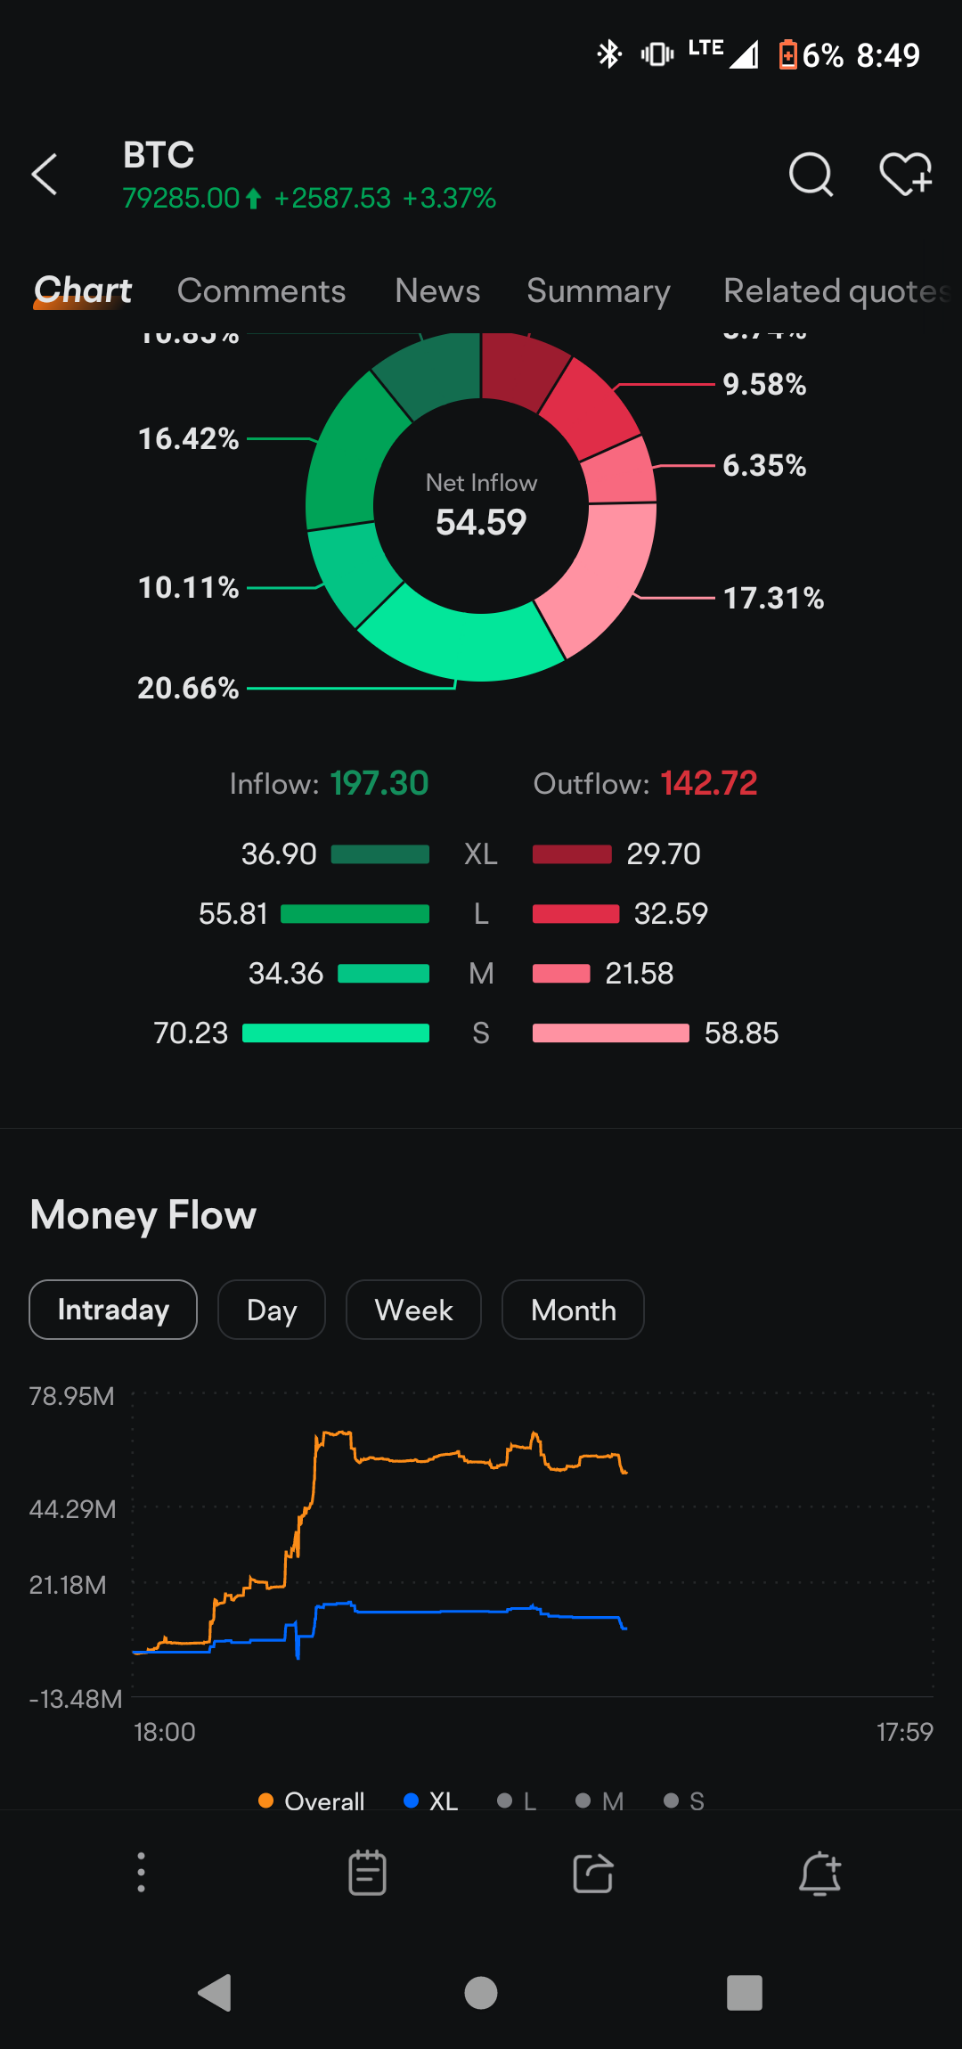
Task: Tap the vibrate mode status icon
Action: tap(657, 54)
